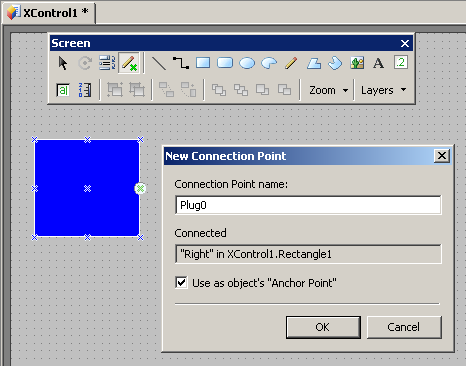
Task: Click into the Connection Point name field
Action: click(x=308, y=205)
